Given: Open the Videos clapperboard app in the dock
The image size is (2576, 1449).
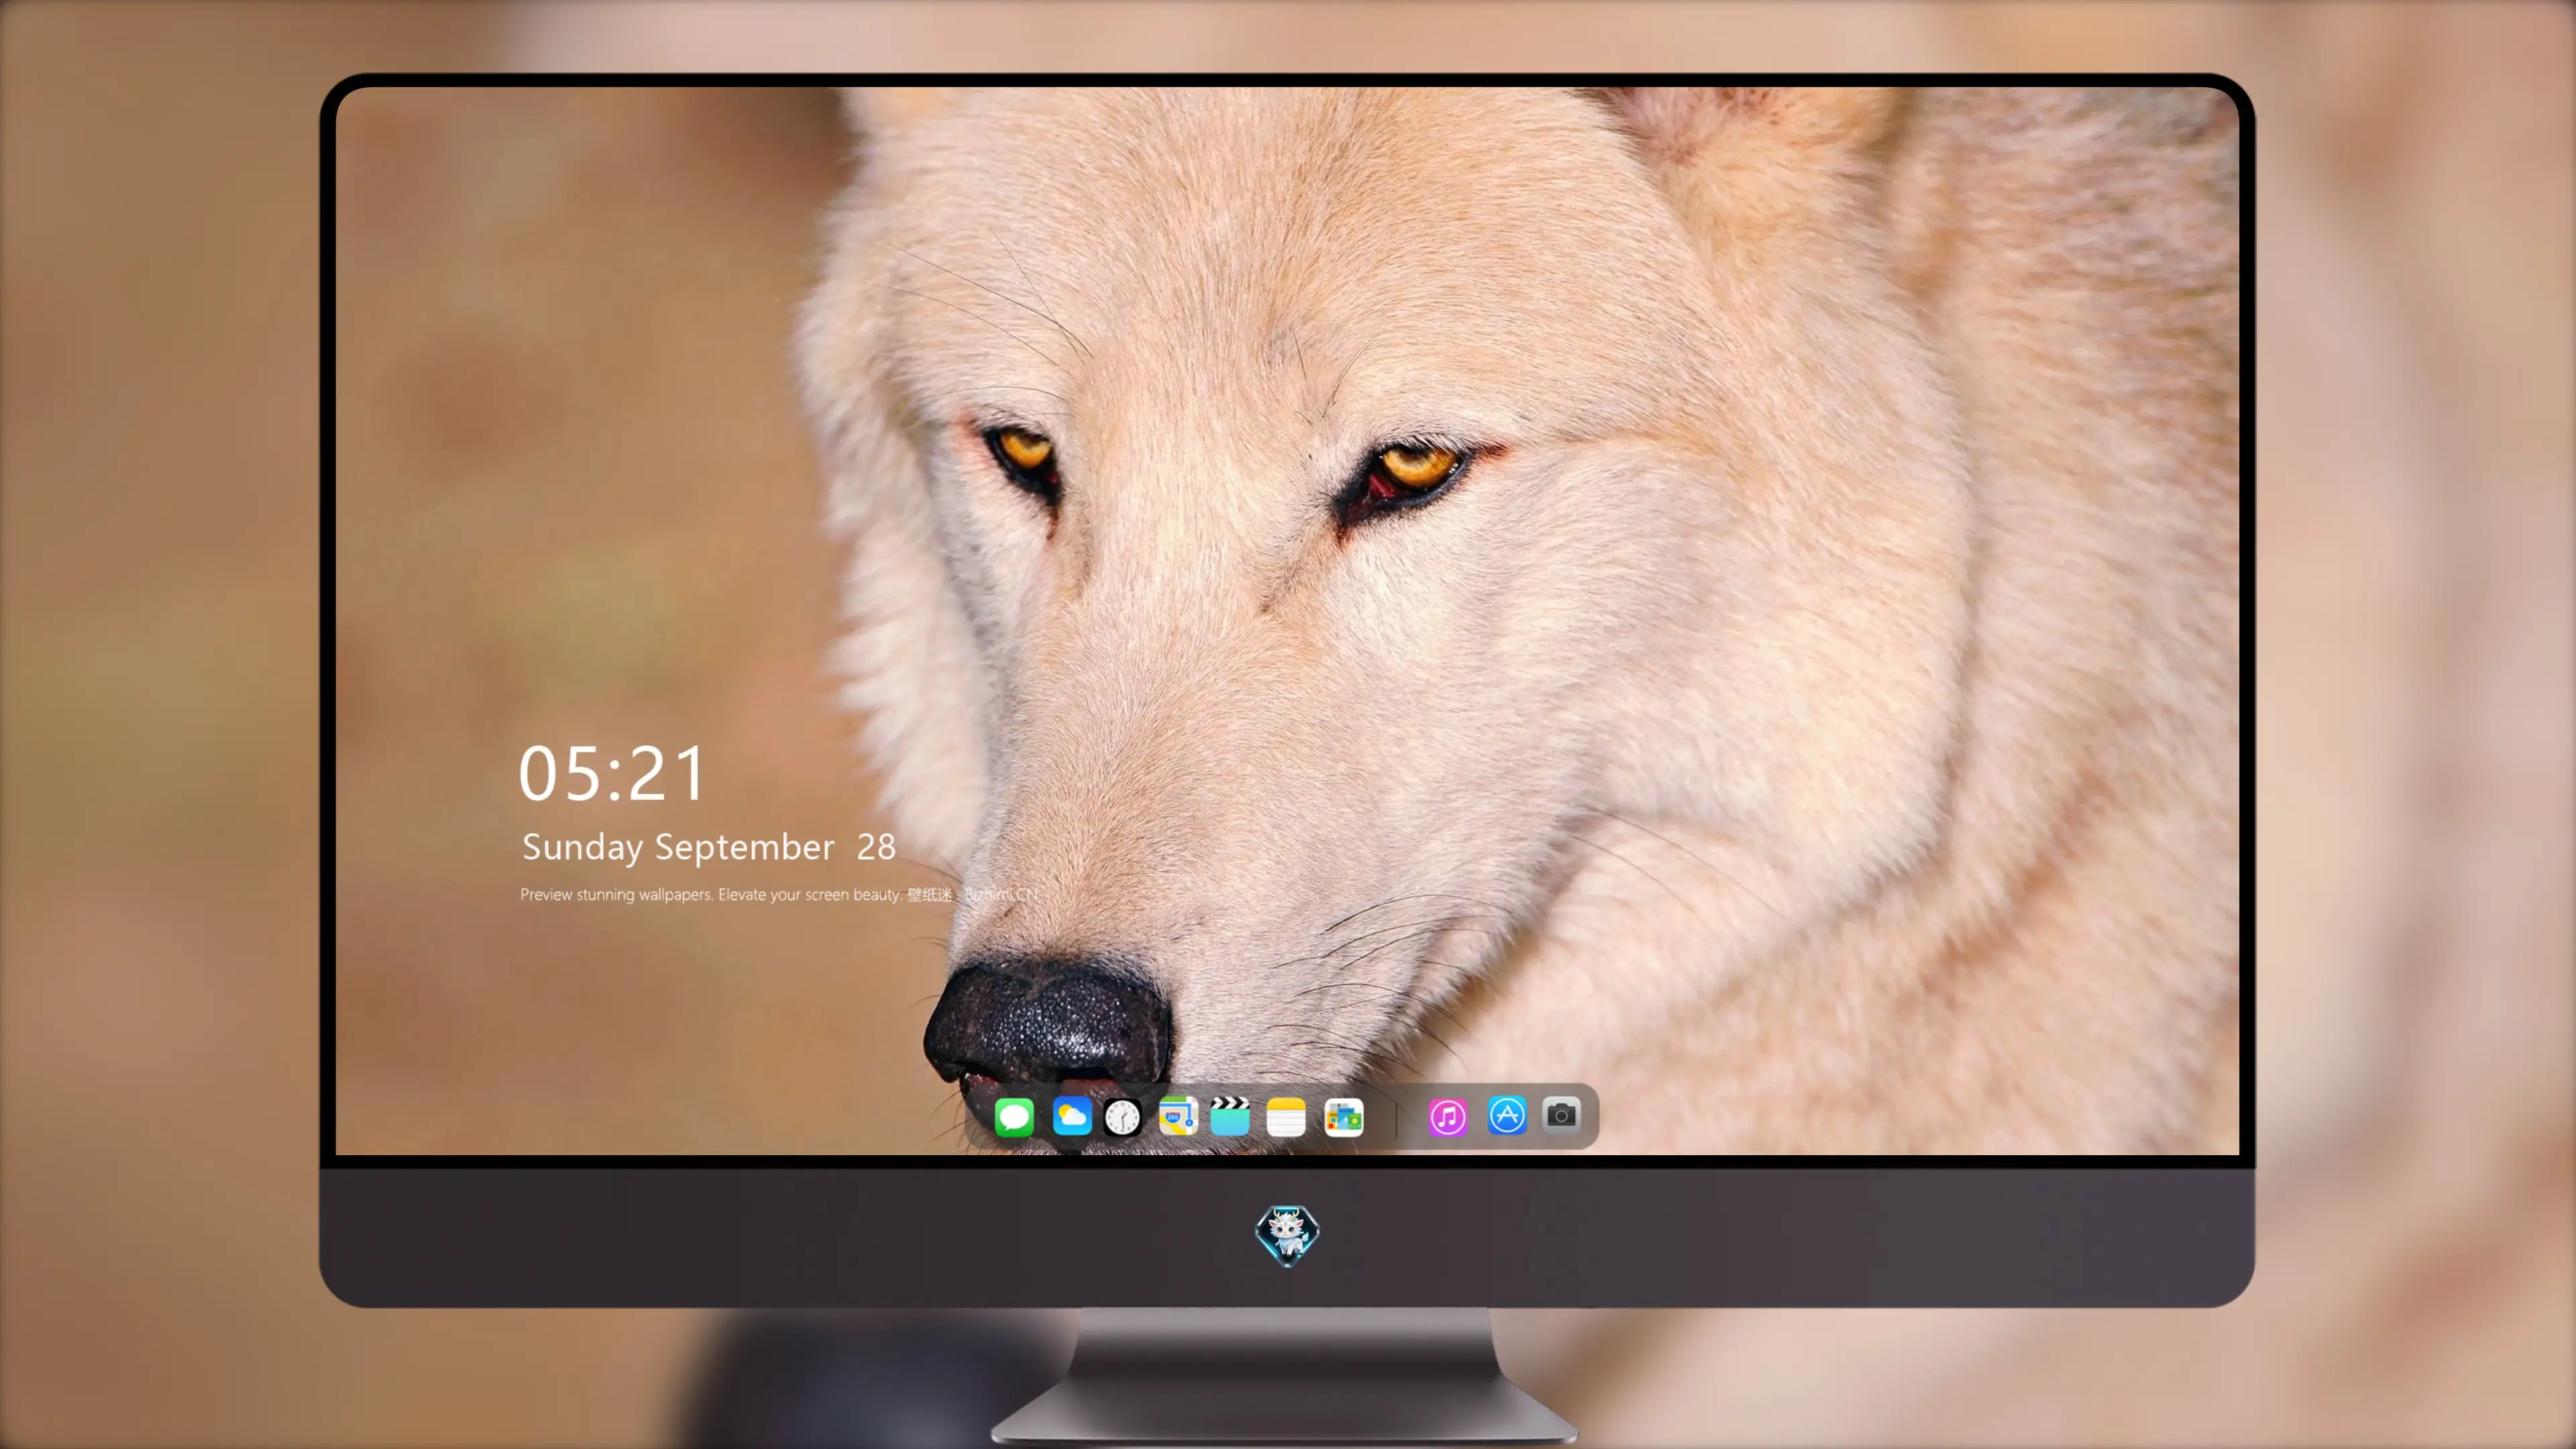Looking at the screenshot, I should (x=1230, y=1117).
